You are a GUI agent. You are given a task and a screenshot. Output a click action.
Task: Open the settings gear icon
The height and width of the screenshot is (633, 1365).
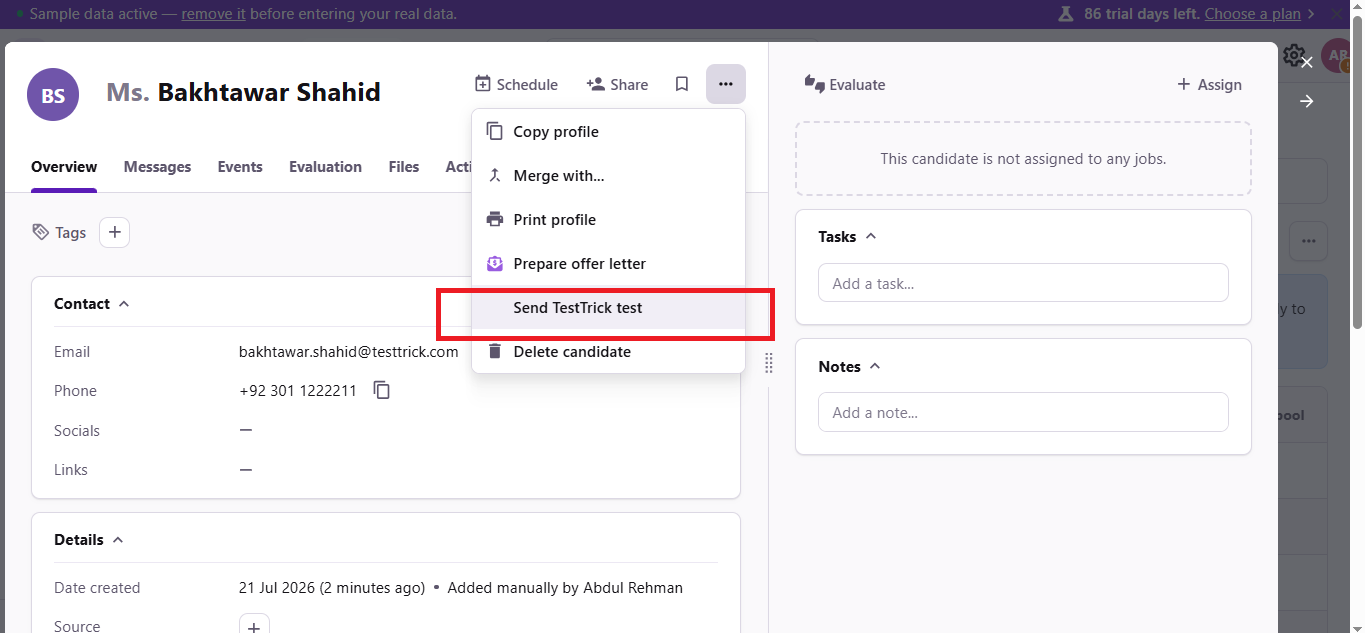(x=1294, y=54)
